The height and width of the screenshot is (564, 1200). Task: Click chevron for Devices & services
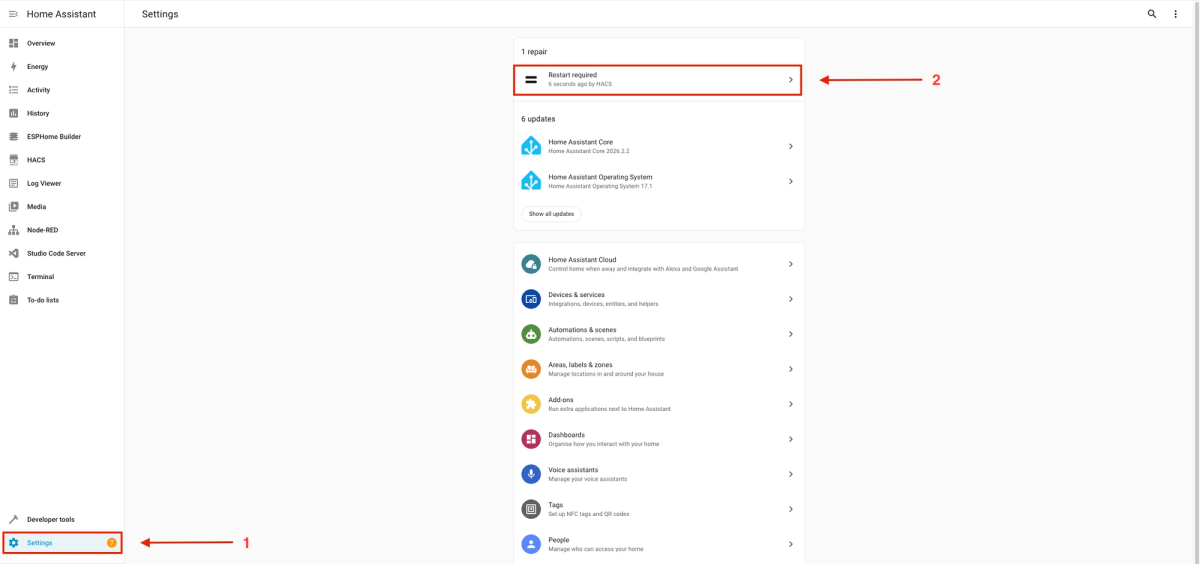click(x=791, y=299)
